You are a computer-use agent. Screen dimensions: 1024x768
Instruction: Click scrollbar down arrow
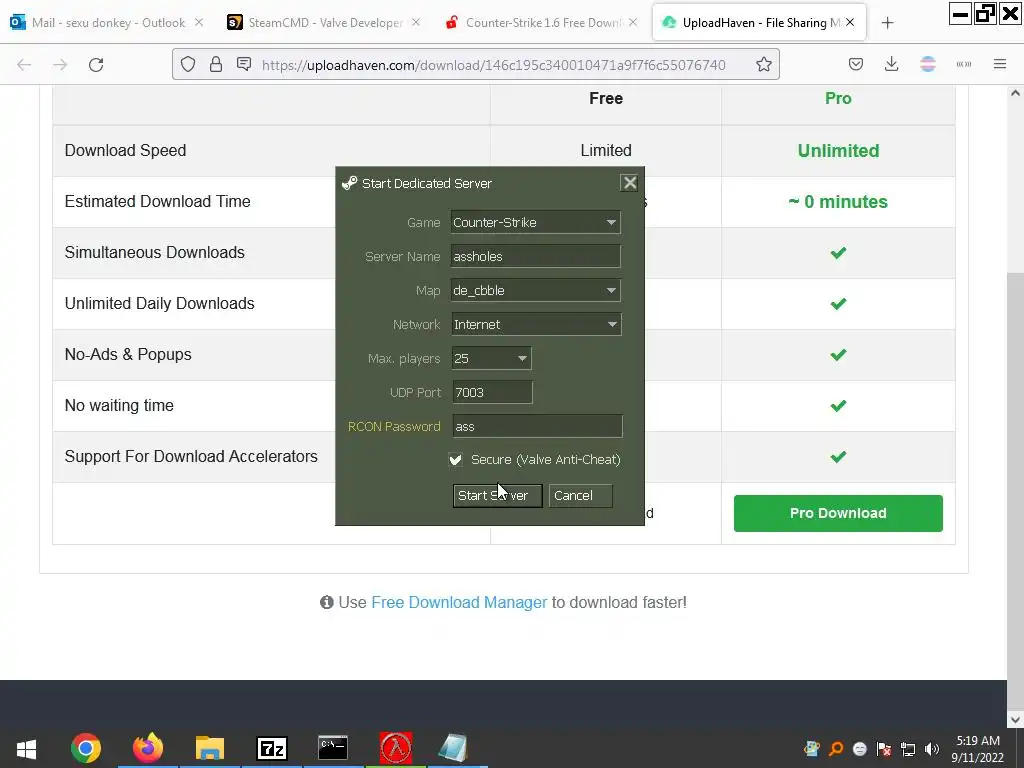pyautogui.click(x=1015, y=719)
